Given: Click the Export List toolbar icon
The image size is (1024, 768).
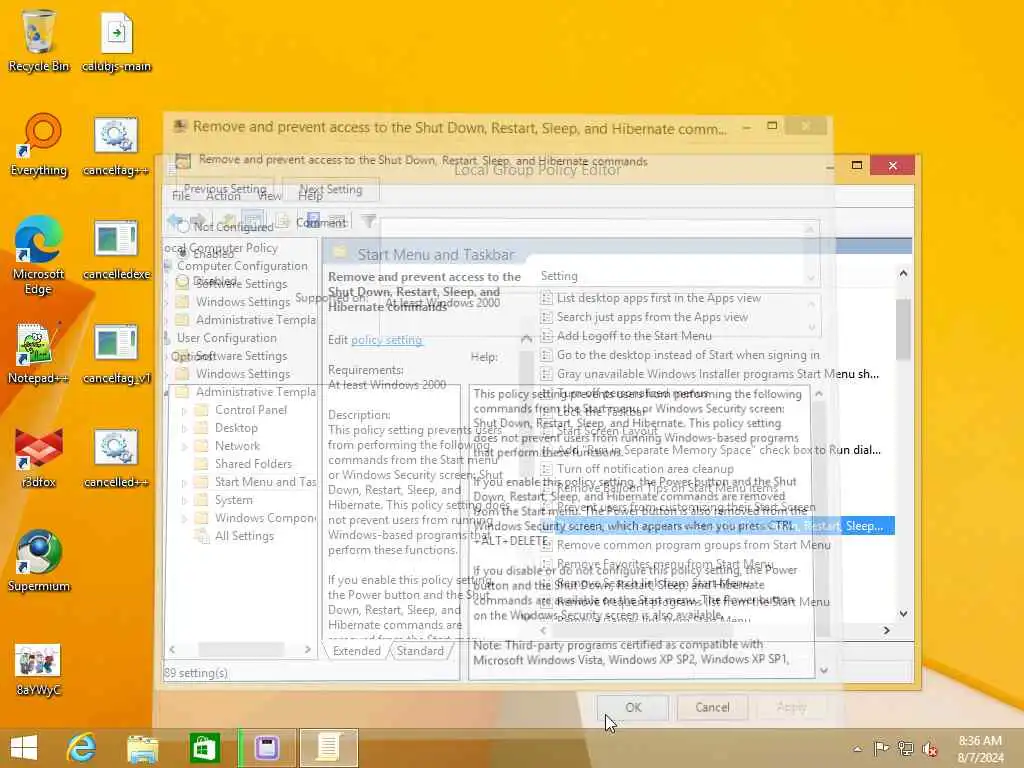Looking at the screenshot, I should (283, 221).
